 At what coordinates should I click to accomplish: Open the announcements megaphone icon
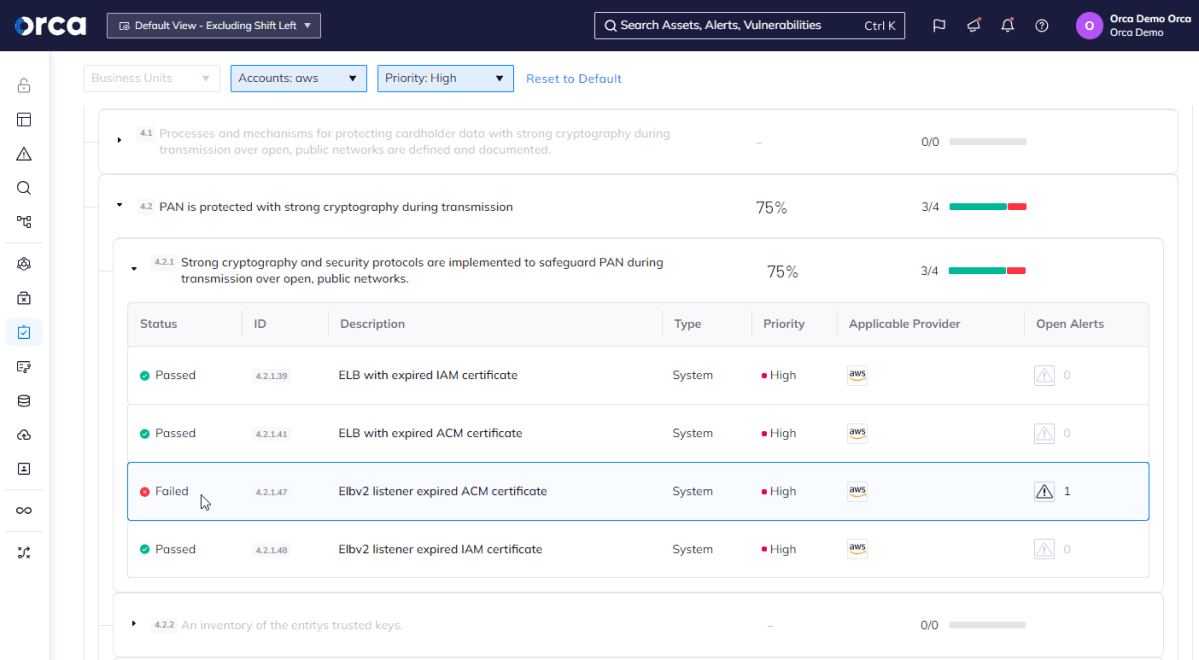[973, 25]
